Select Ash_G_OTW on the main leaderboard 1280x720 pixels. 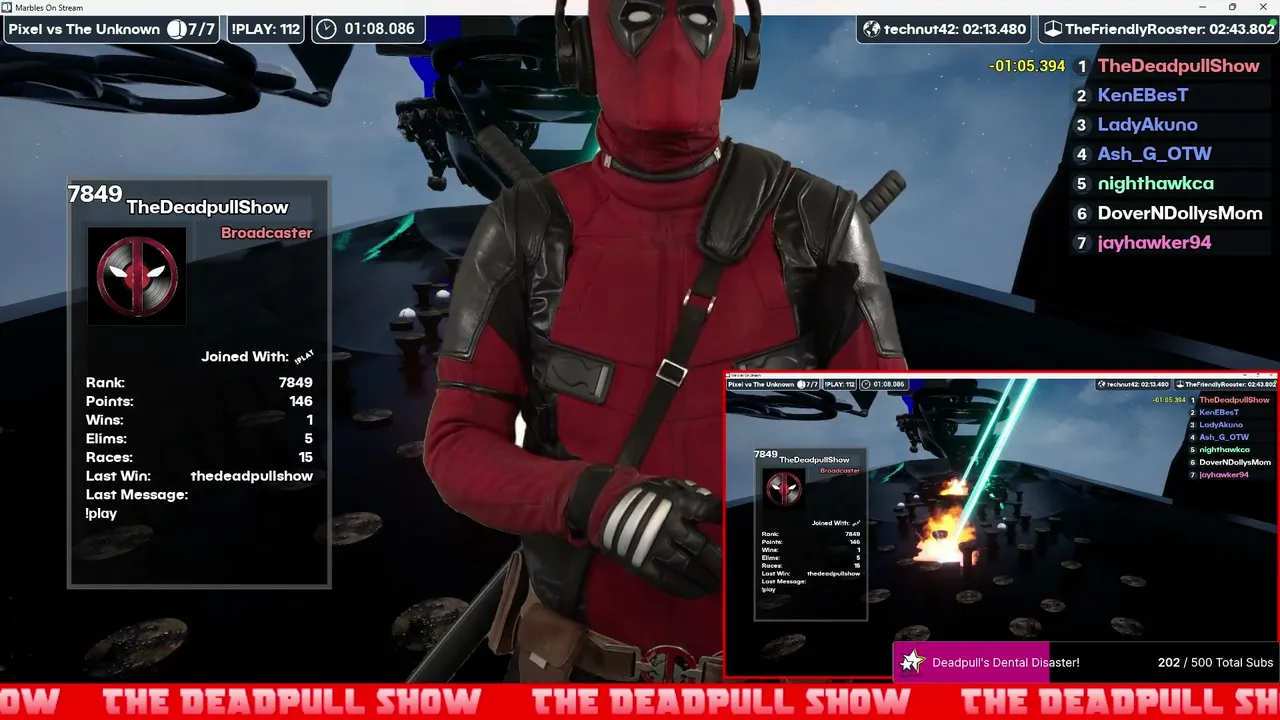coord(1154,154)
